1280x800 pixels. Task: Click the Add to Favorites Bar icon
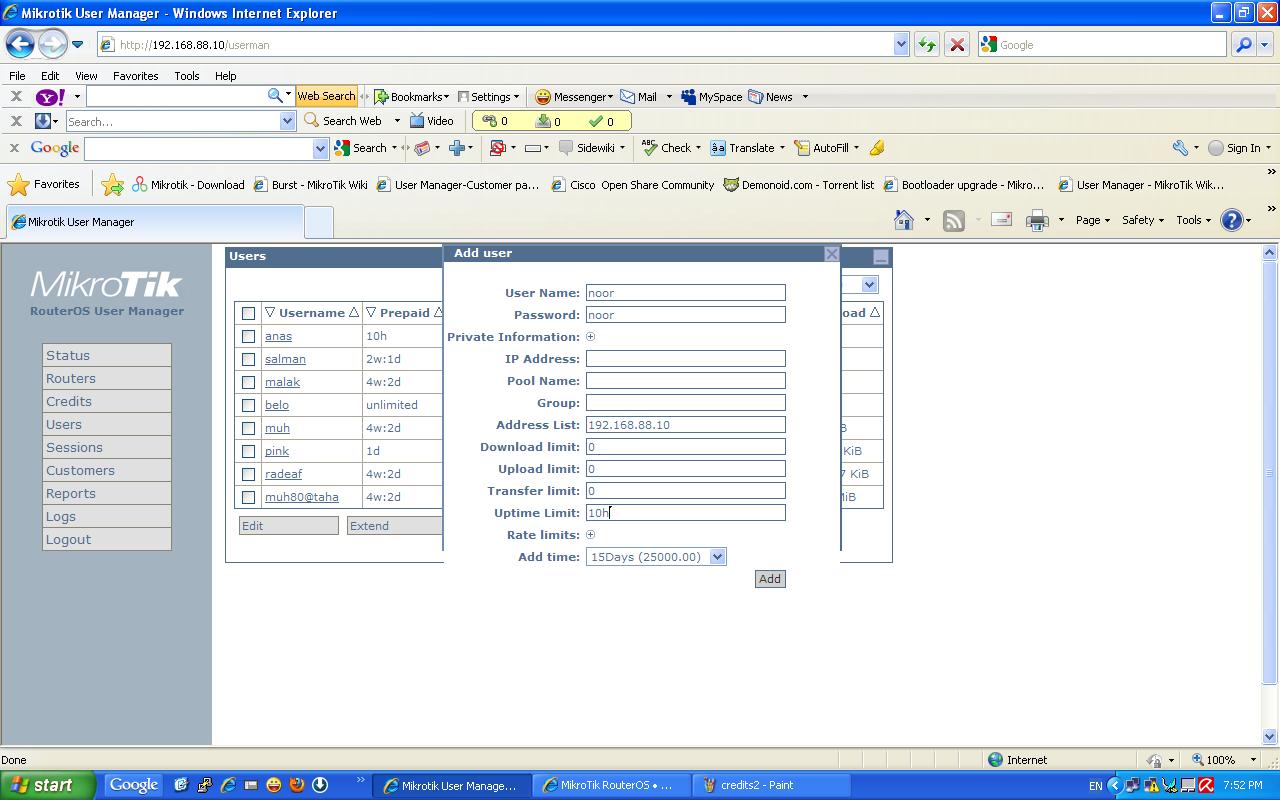pyautogui.click(x=112, y=185)
